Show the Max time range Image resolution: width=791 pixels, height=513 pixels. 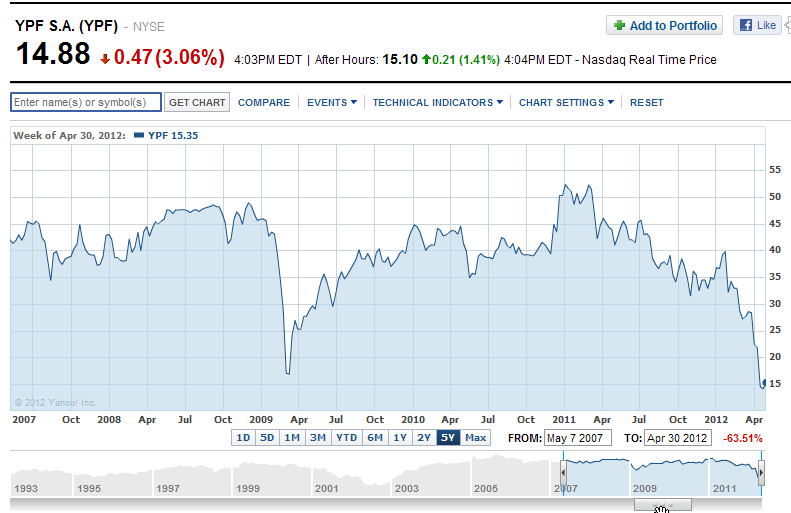pos(475,438)
